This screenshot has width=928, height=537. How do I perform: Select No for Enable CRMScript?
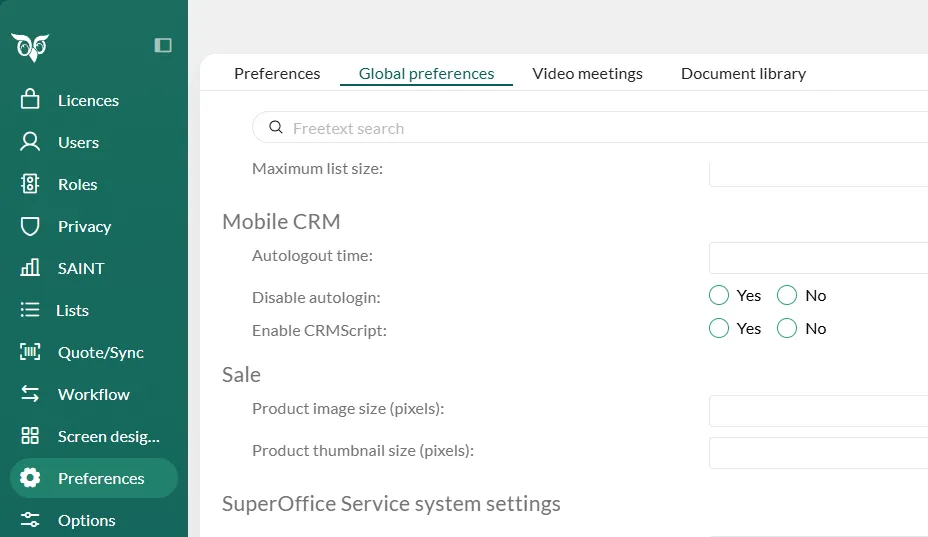click(x=787, y=328)
